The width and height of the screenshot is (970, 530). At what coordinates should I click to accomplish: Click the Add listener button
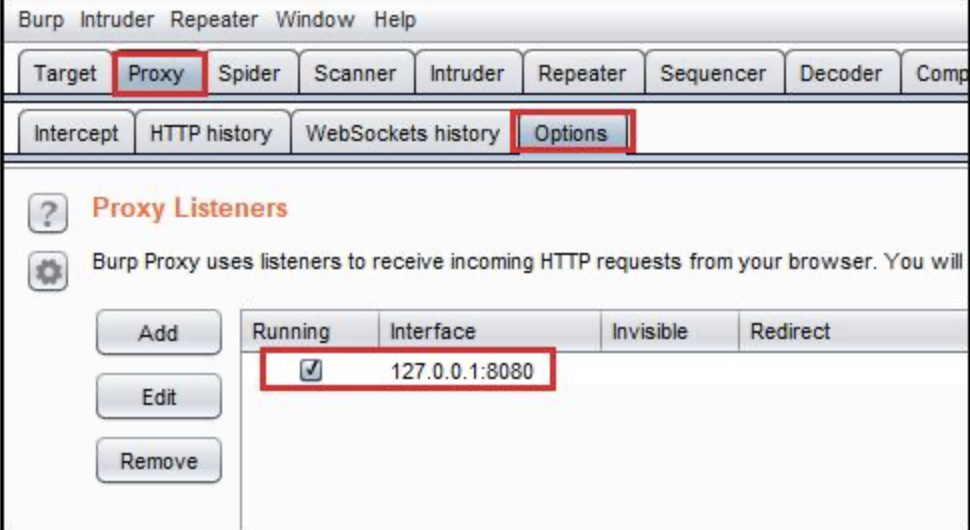click(x=158, y=333)
